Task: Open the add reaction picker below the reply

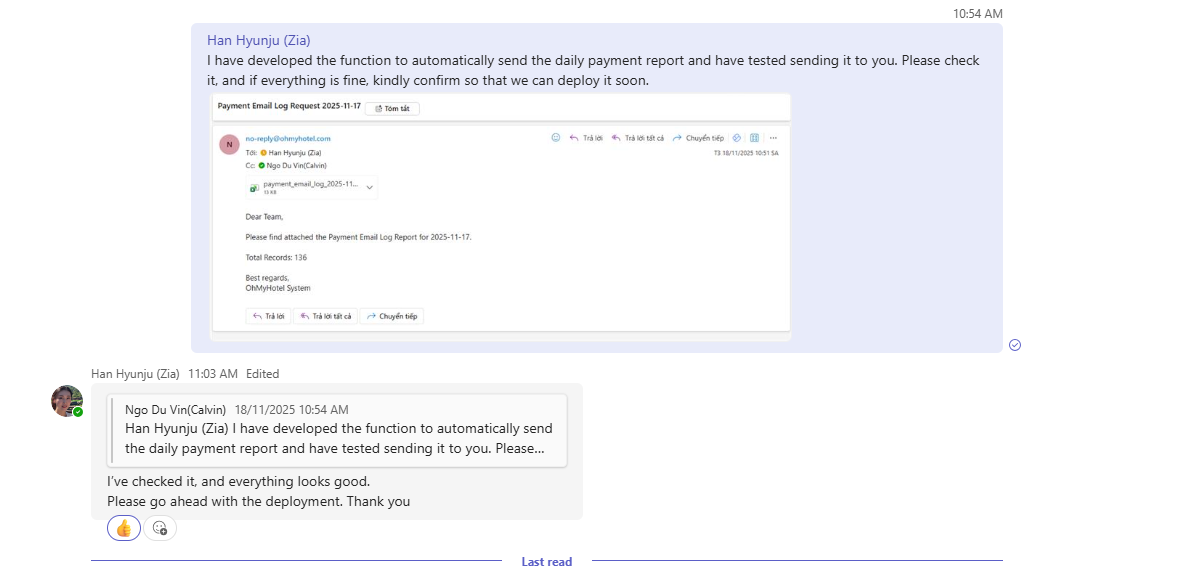Action: (160, 528)
